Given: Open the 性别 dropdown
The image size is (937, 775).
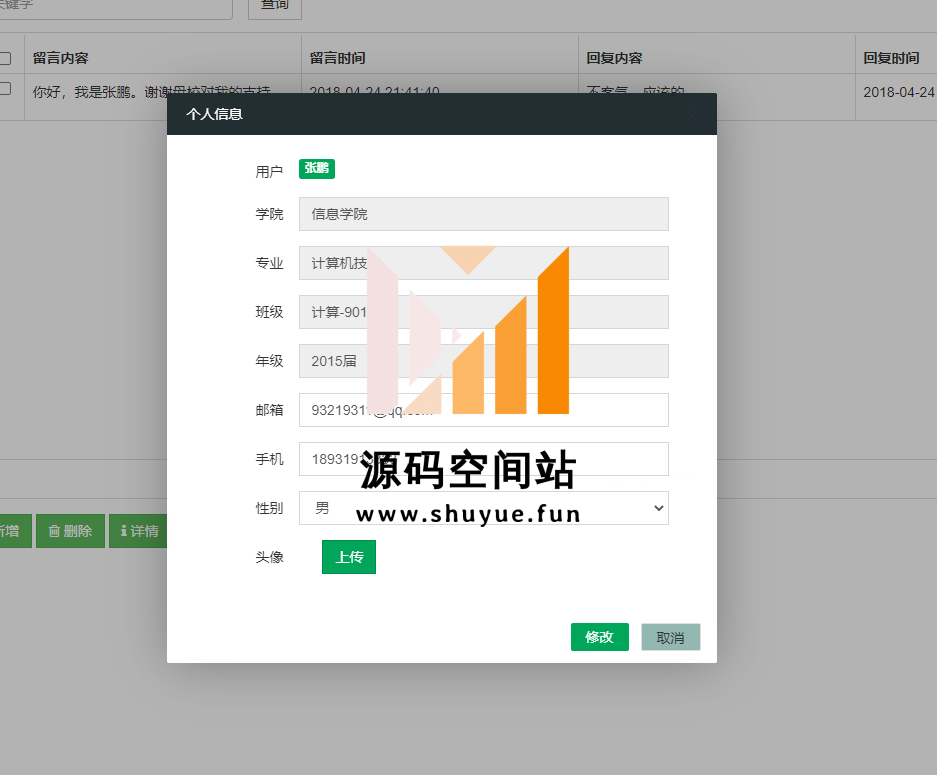Looking at the screenshot, I should click(483, 508).
